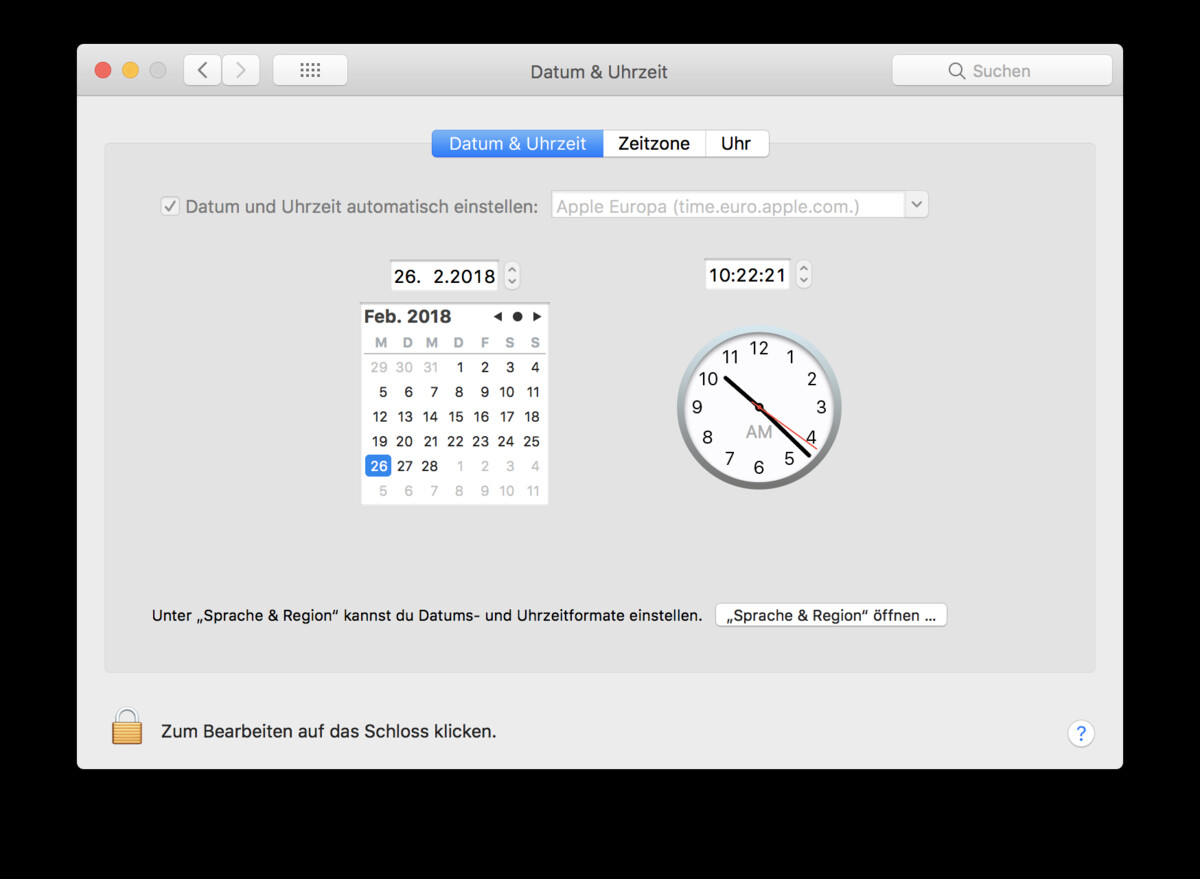Click the grid Show All icon in toolbar

(x=310, y=70)
